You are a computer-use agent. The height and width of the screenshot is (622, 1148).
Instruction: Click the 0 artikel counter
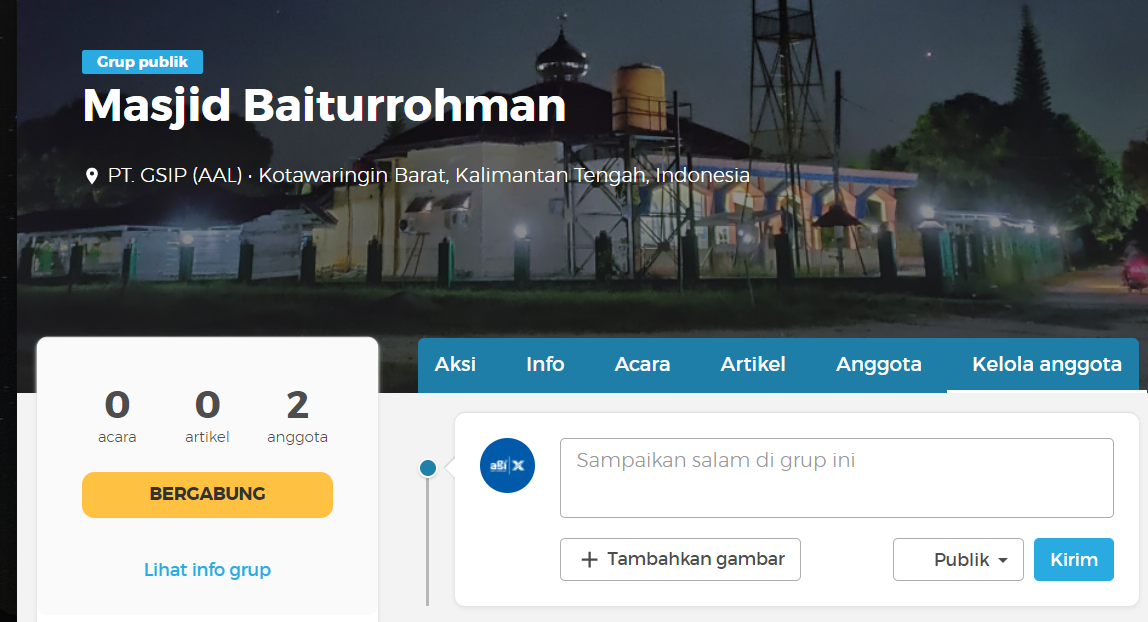(207, 416)
